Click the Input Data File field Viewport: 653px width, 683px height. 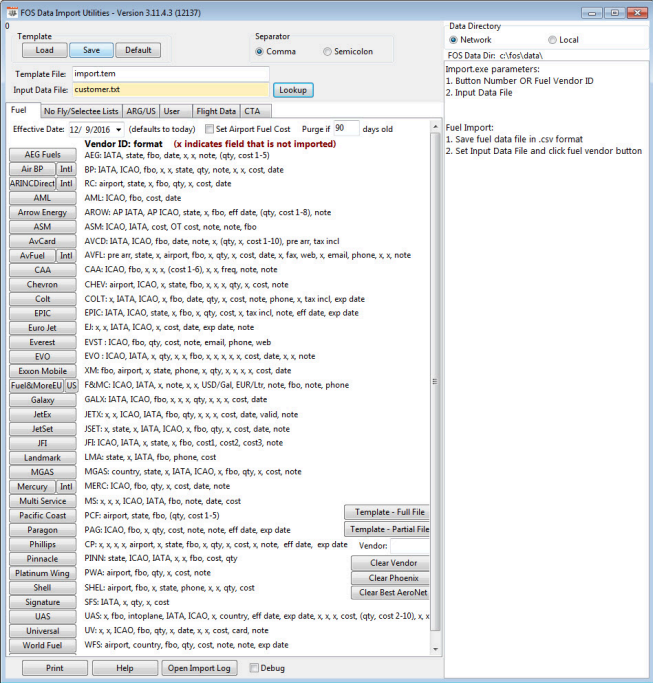tap(170, 90)
